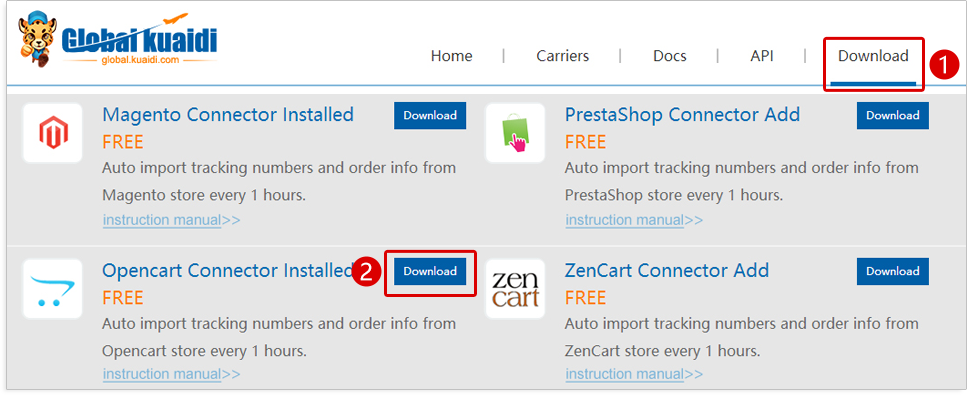Download the Magento Connector
Image resolution: width=967 pixels, height=395 pixels.
430,115
